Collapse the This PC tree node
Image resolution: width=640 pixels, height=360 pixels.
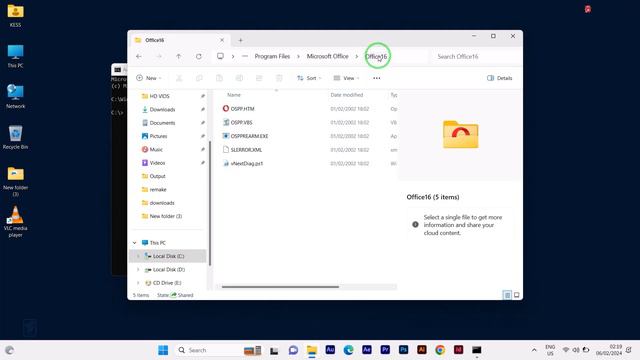click(x=135, y=243)
